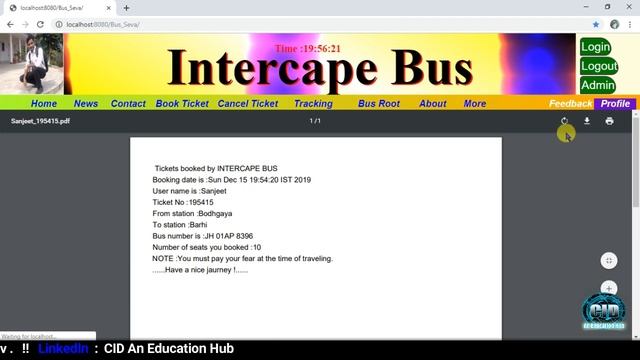This screenshot has height=360, width=640.
Task: Open the Chrome three-dot menu
Action: 630,24
